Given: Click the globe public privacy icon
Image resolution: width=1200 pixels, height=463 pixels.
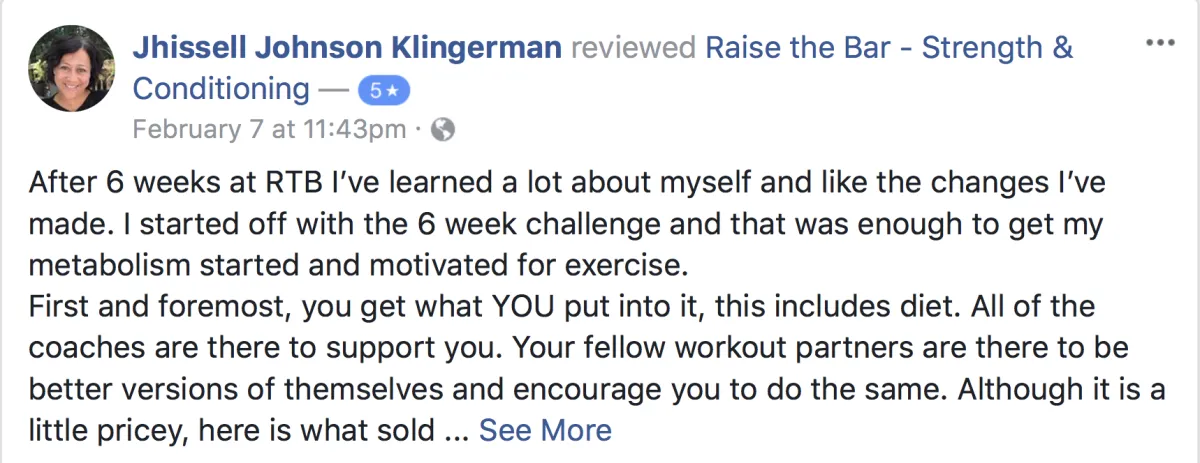Looking at the screenshot, I should 445,129.
